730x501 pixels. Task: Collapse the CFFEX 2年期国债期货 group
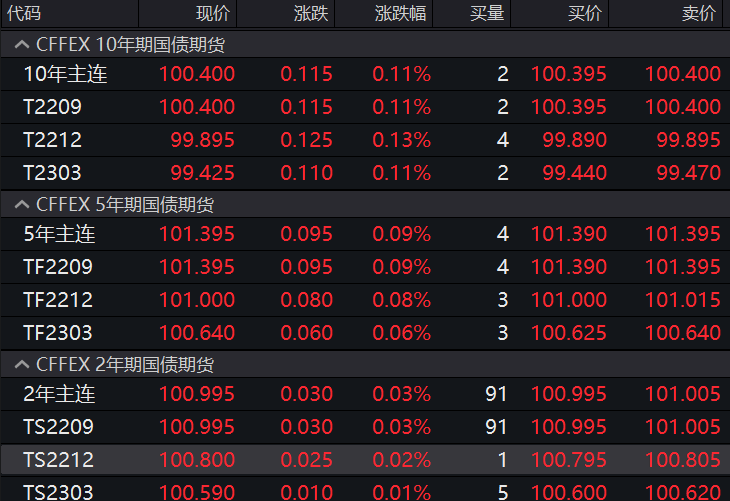click(21, 365)
